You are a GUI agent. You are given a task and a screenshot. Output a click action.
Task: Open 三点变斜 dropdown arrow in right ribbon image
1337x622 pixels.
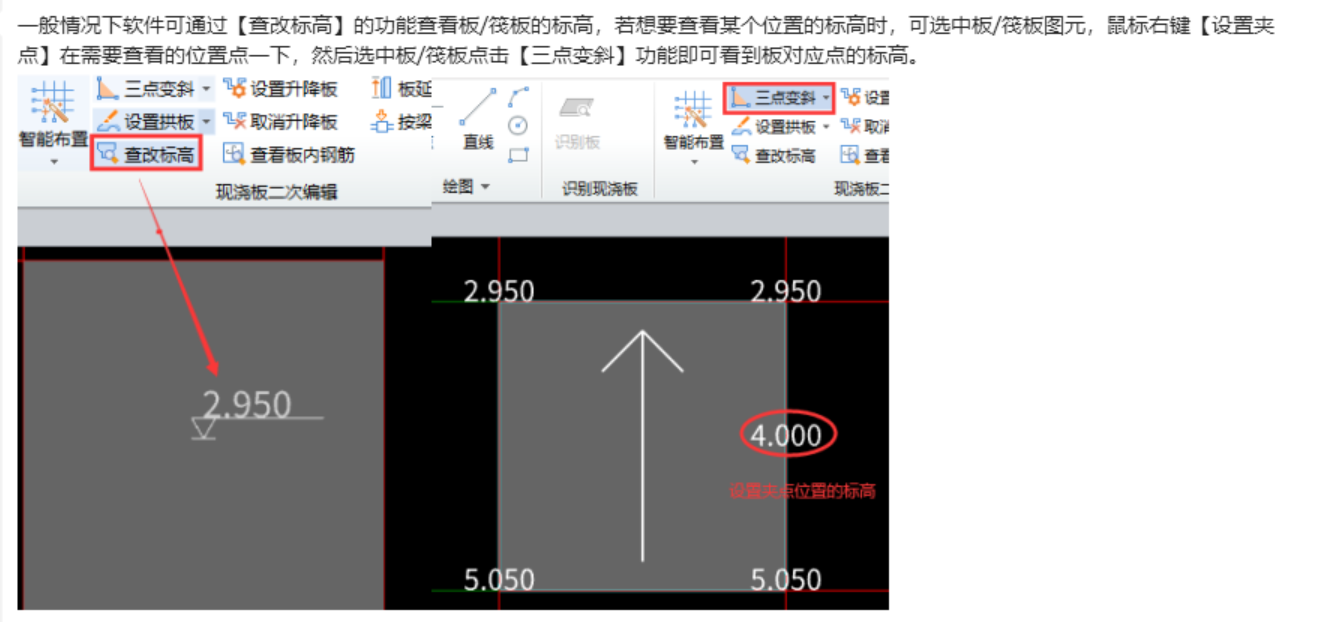826,98
